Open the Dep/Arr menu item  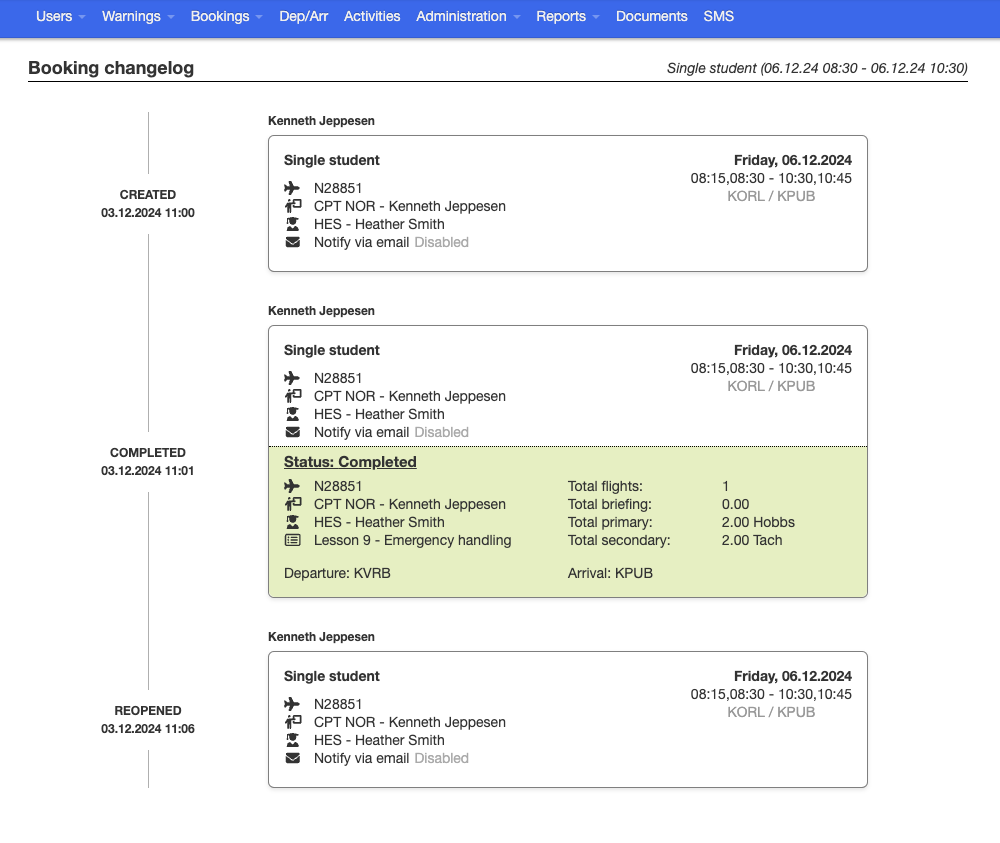303,16
